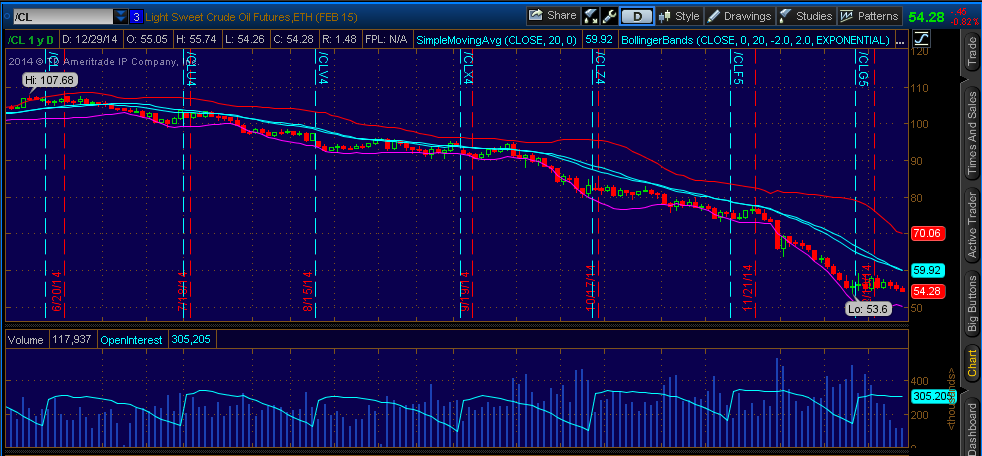Click in the /CL symbol input field
The width and height of the screenshot is (982, 456).
tap(58, 17)
